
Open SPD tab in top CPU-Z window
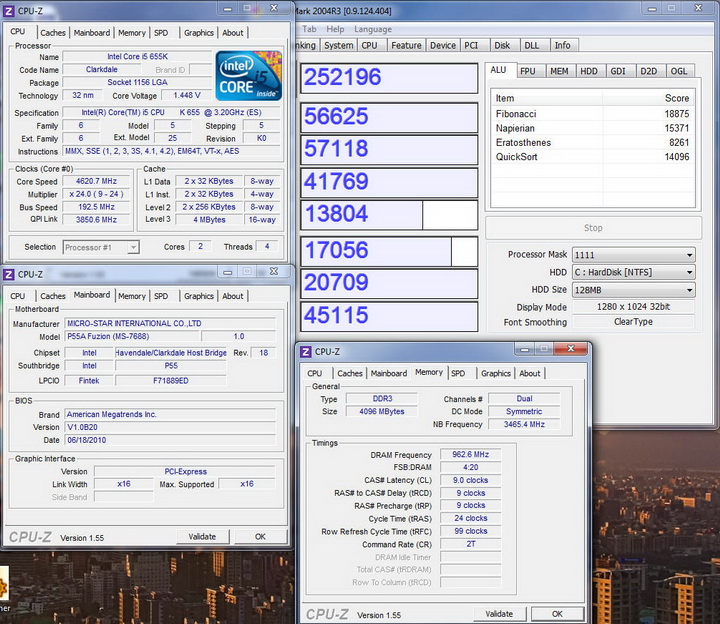pyautogui.click(x=161, y=33)
